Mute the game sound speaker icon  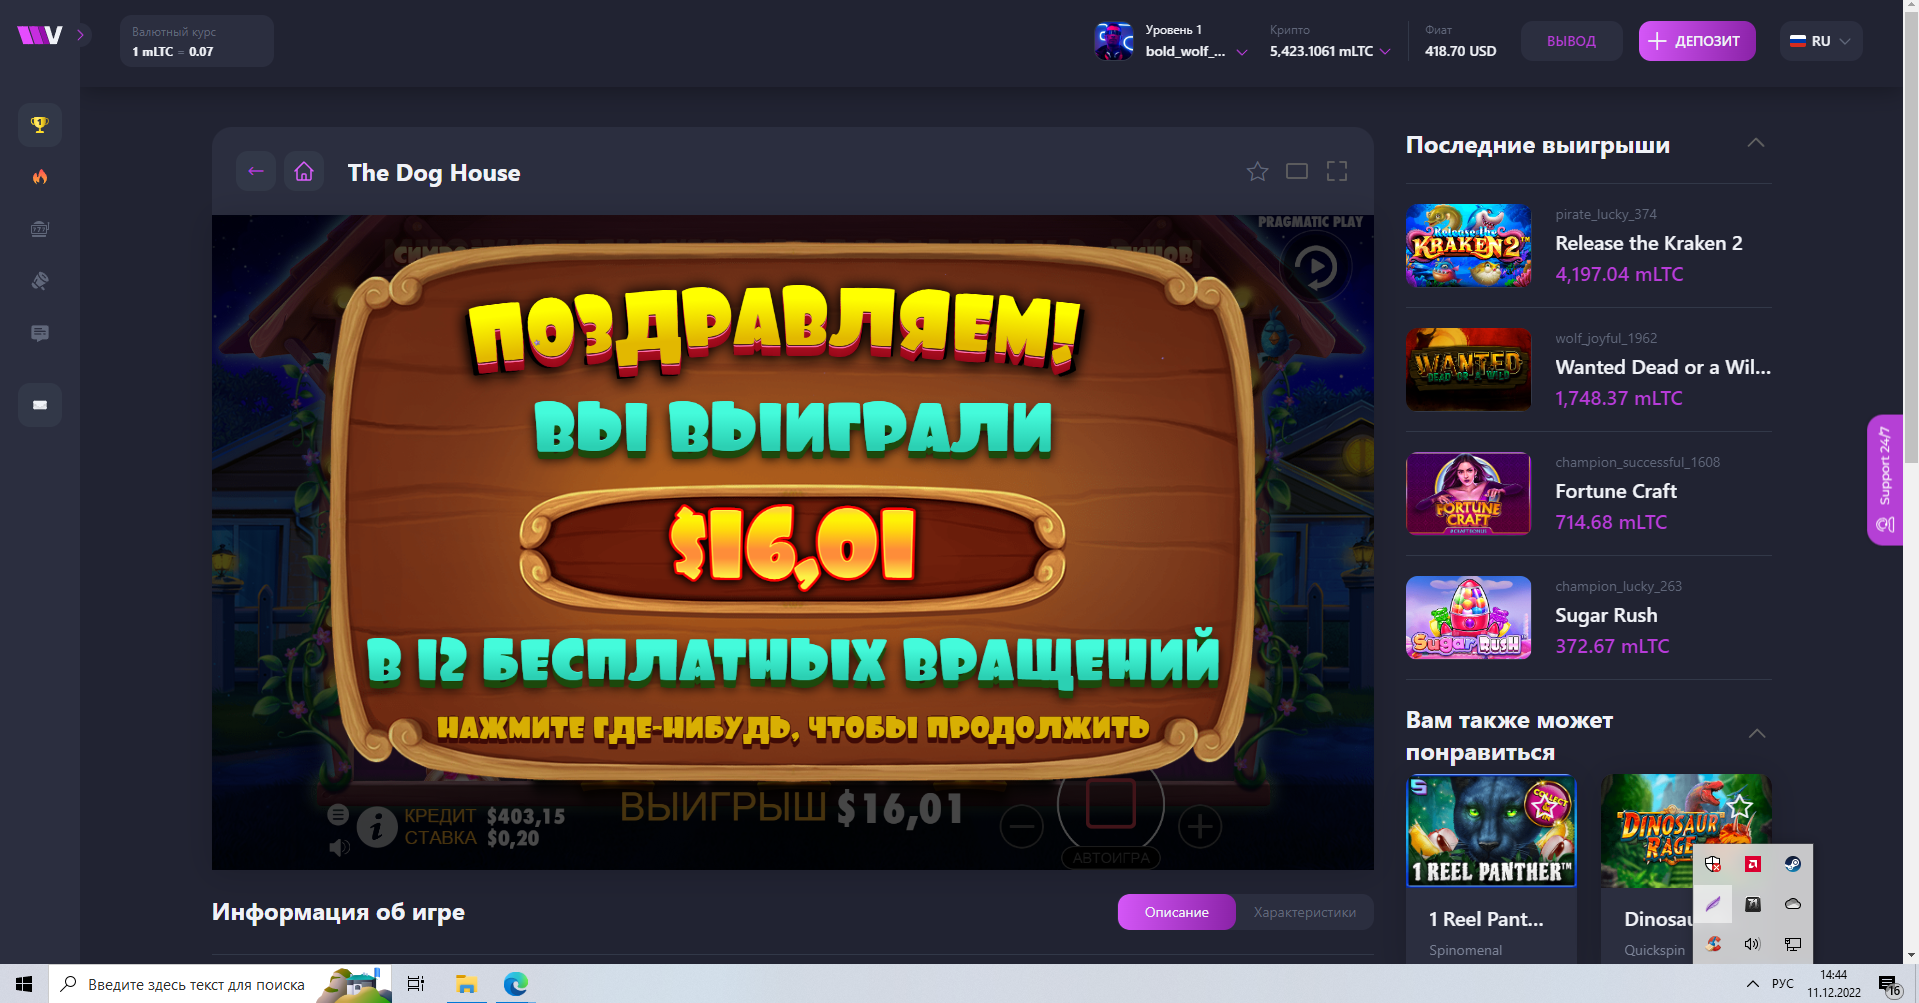340,848
